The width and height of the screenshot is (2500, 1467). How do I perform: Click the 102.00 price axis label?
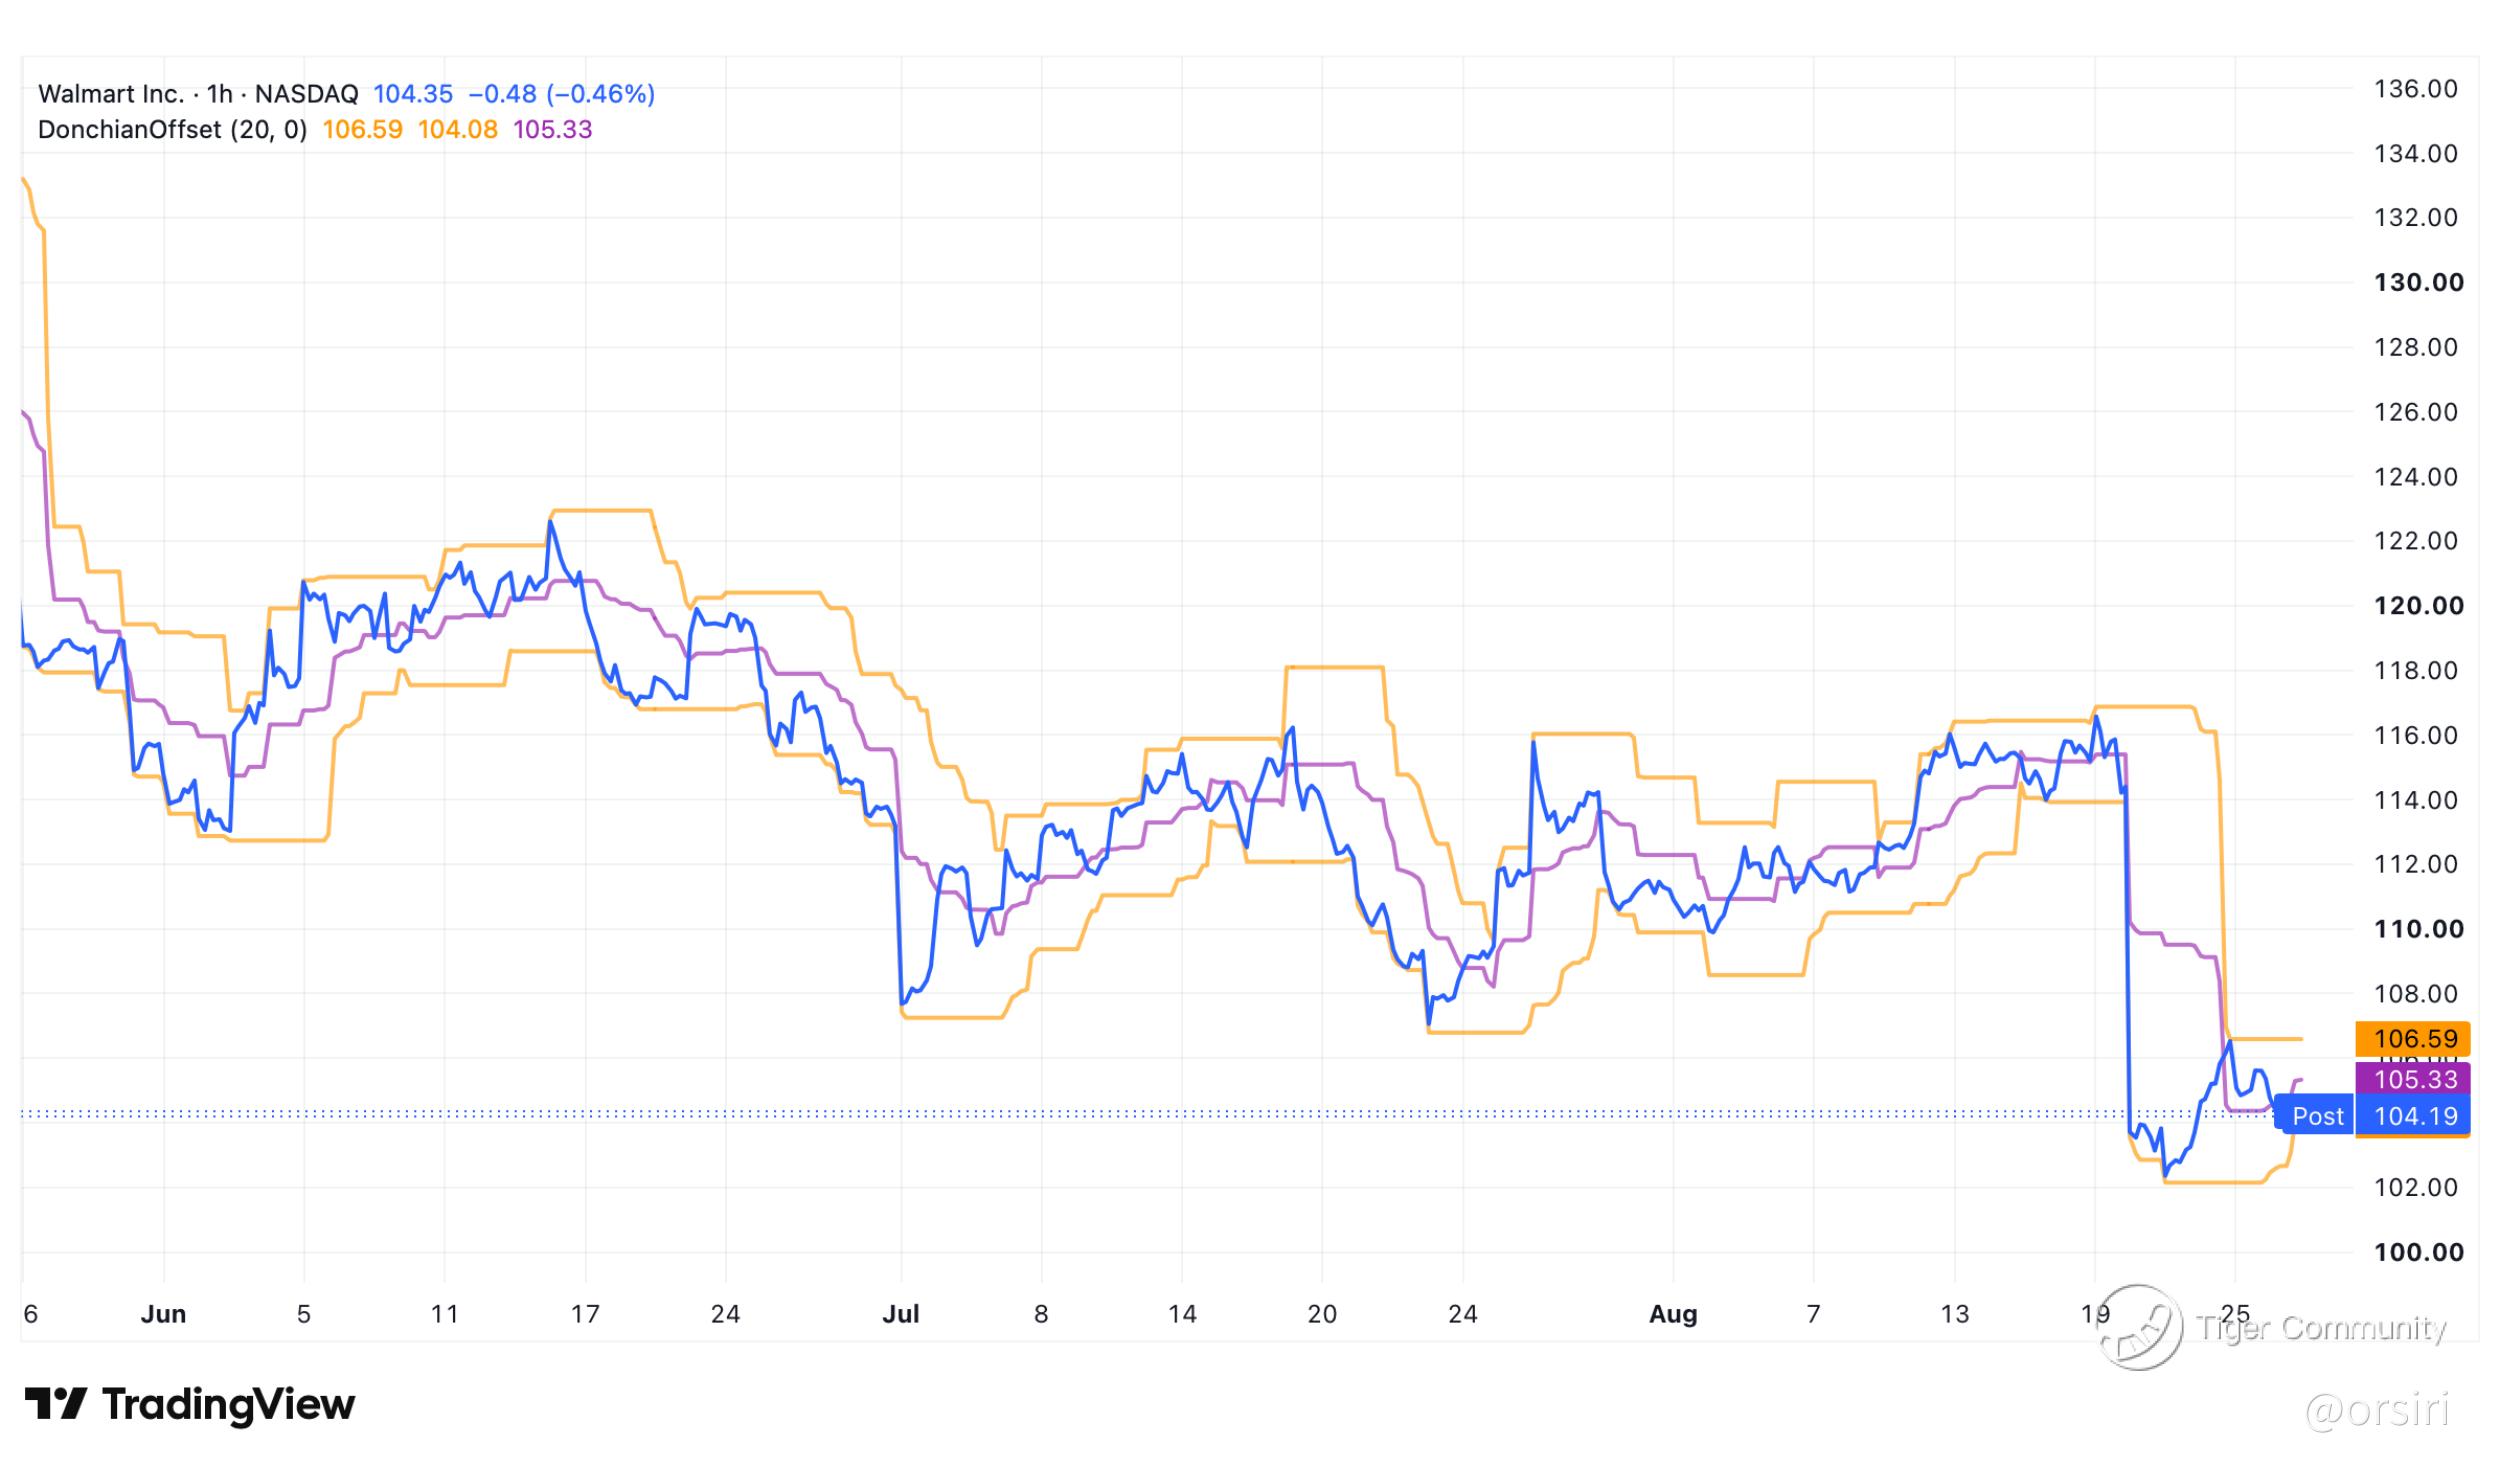pyautogui.click(x=2416, y=1187)
